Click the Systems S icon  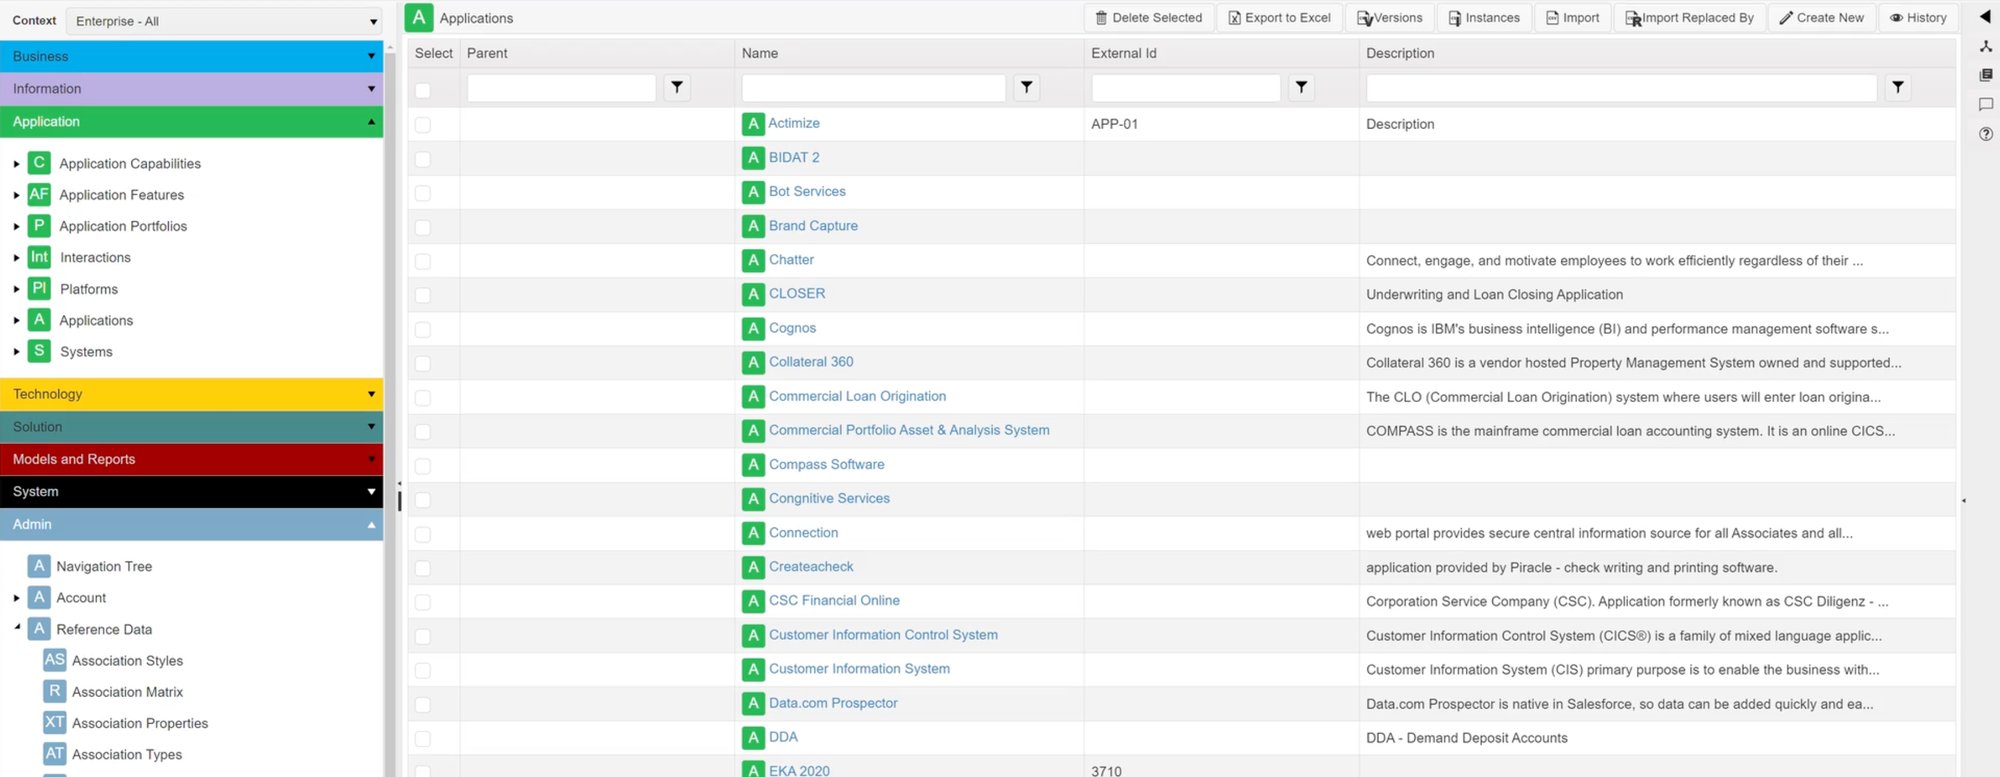click(x=39, y=351)
